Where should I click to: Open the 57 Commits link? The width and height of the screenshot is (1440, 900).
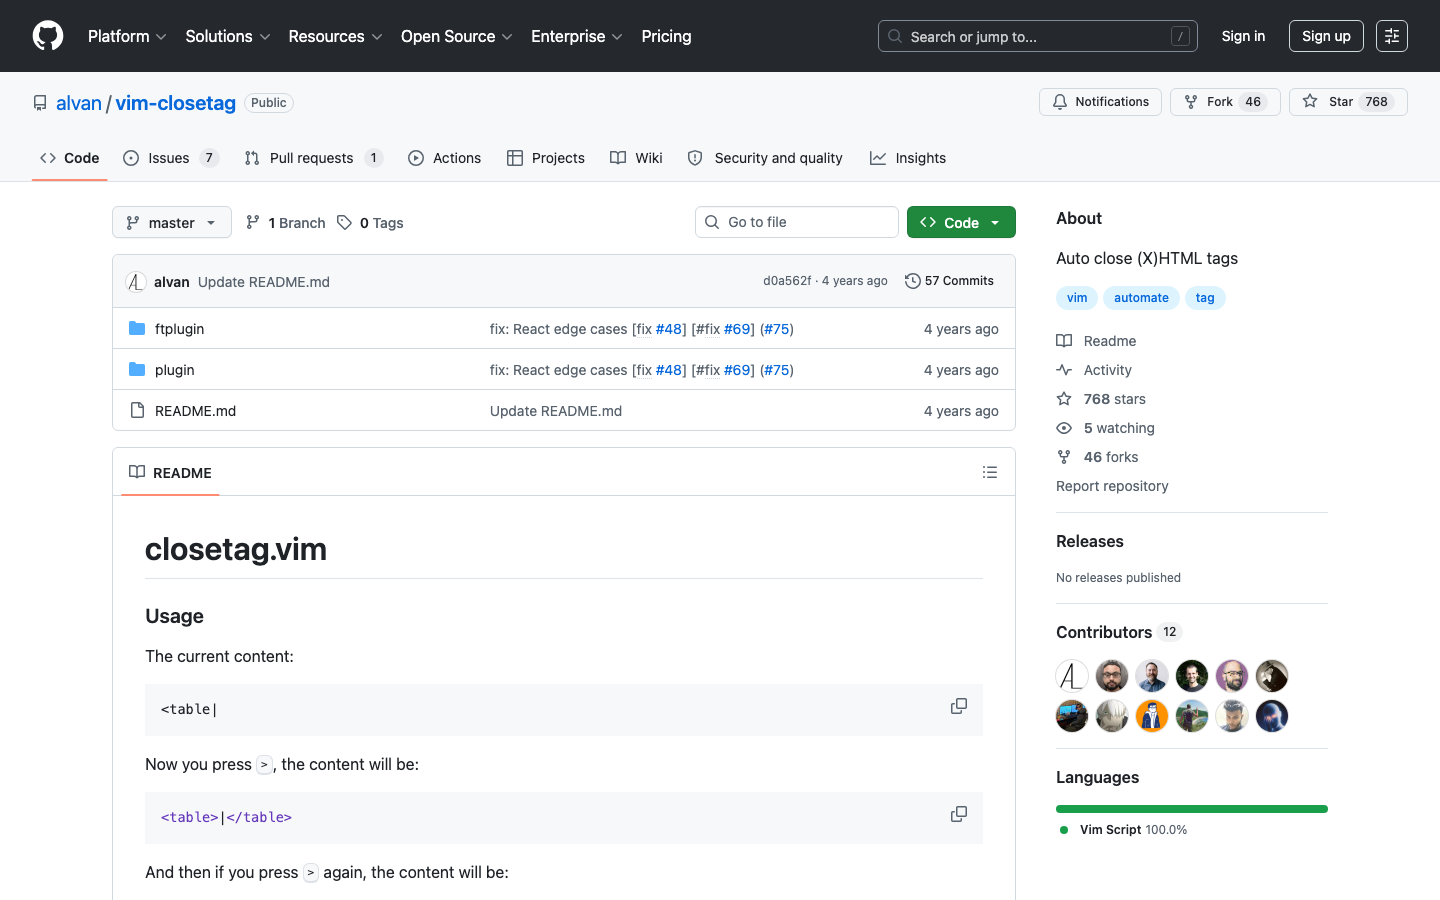950,281
